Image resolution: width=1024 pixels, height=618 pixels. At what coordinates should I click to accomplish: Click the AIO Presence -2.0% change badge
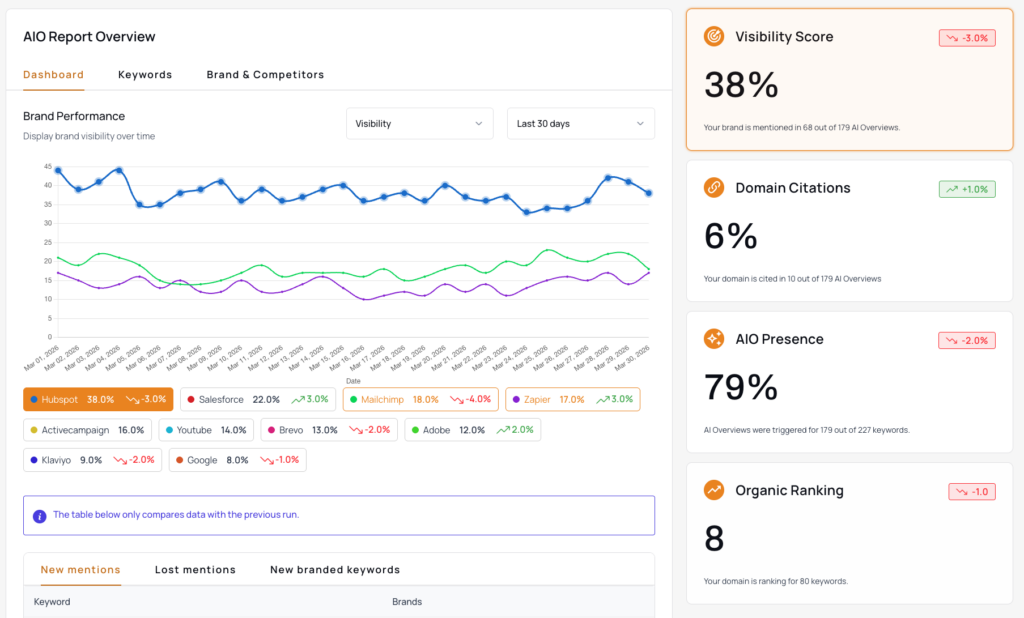click(x=967, y=340)
